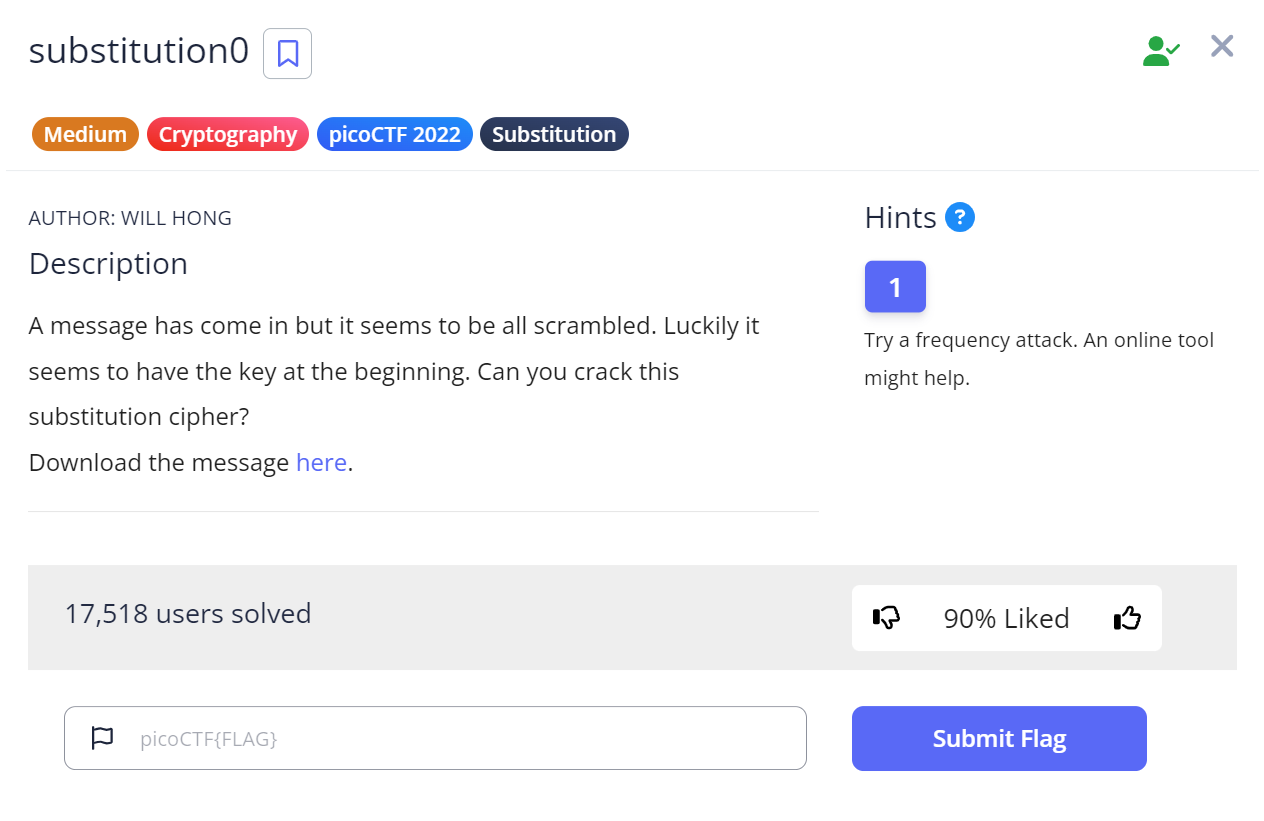Open the Hints help question mark
Viewport: 1264px width, 821px height.
point(960,217)
